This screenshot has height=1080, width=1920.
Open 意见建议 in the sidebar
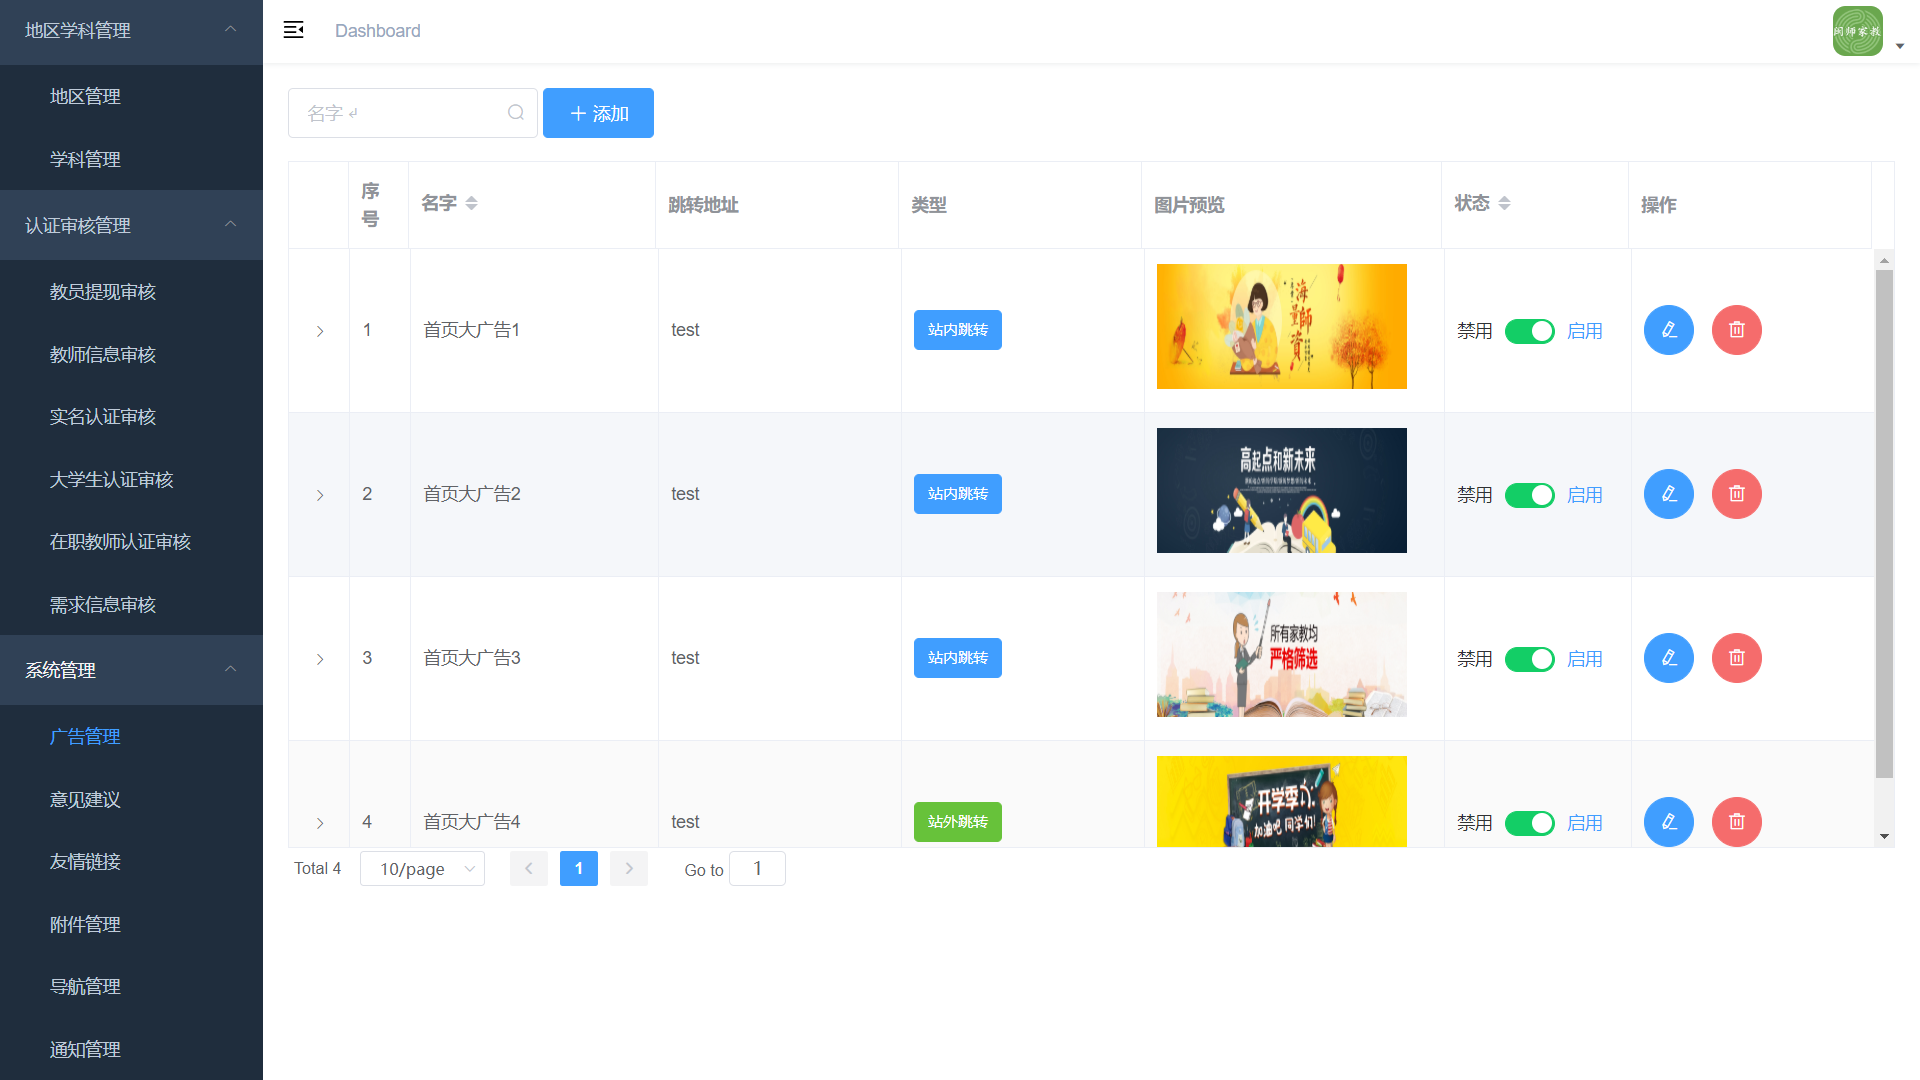click(x=85, y=800)
